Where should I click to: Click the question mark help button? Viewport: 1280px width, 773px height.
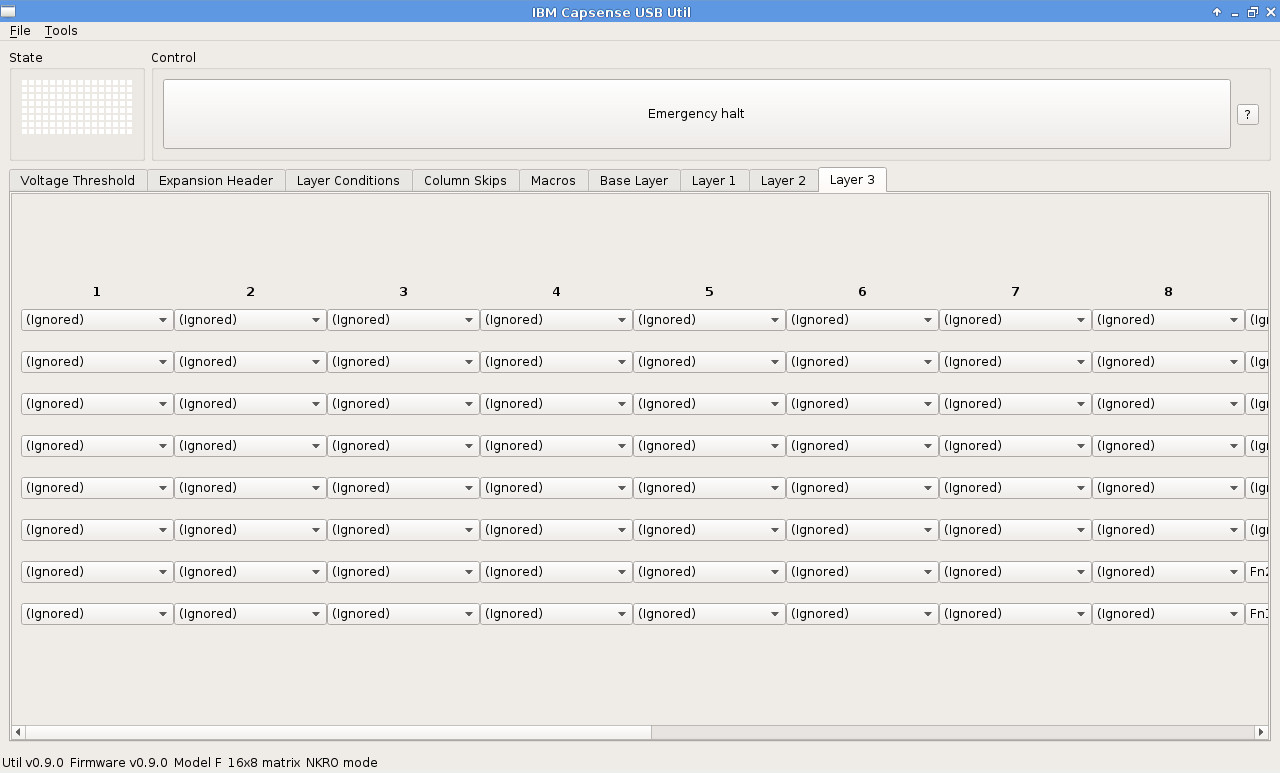(x=1247, y=114)
